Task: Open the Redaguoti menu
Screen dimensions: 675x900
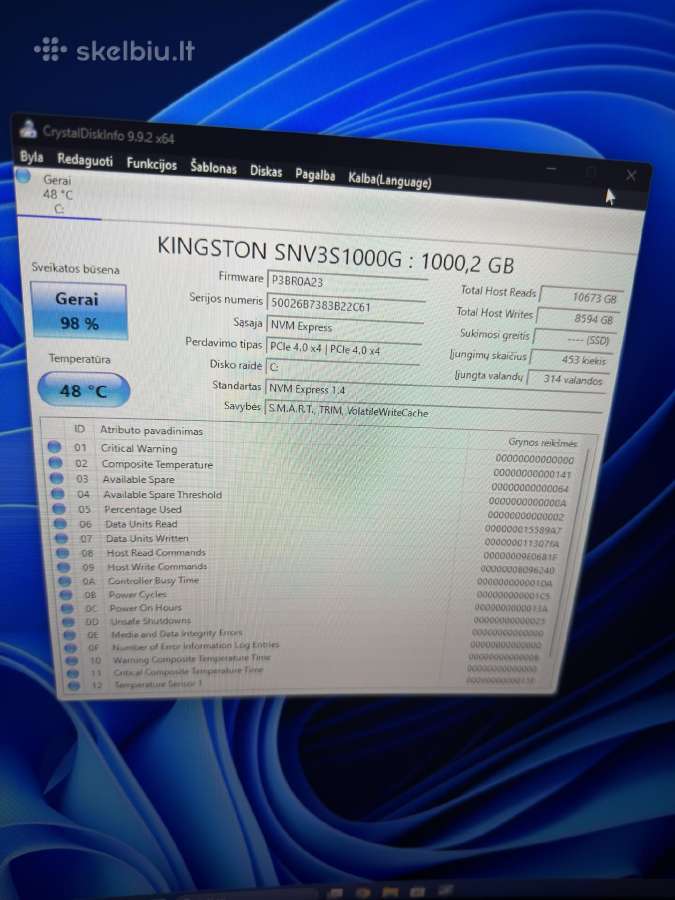Action: [85, 160]
